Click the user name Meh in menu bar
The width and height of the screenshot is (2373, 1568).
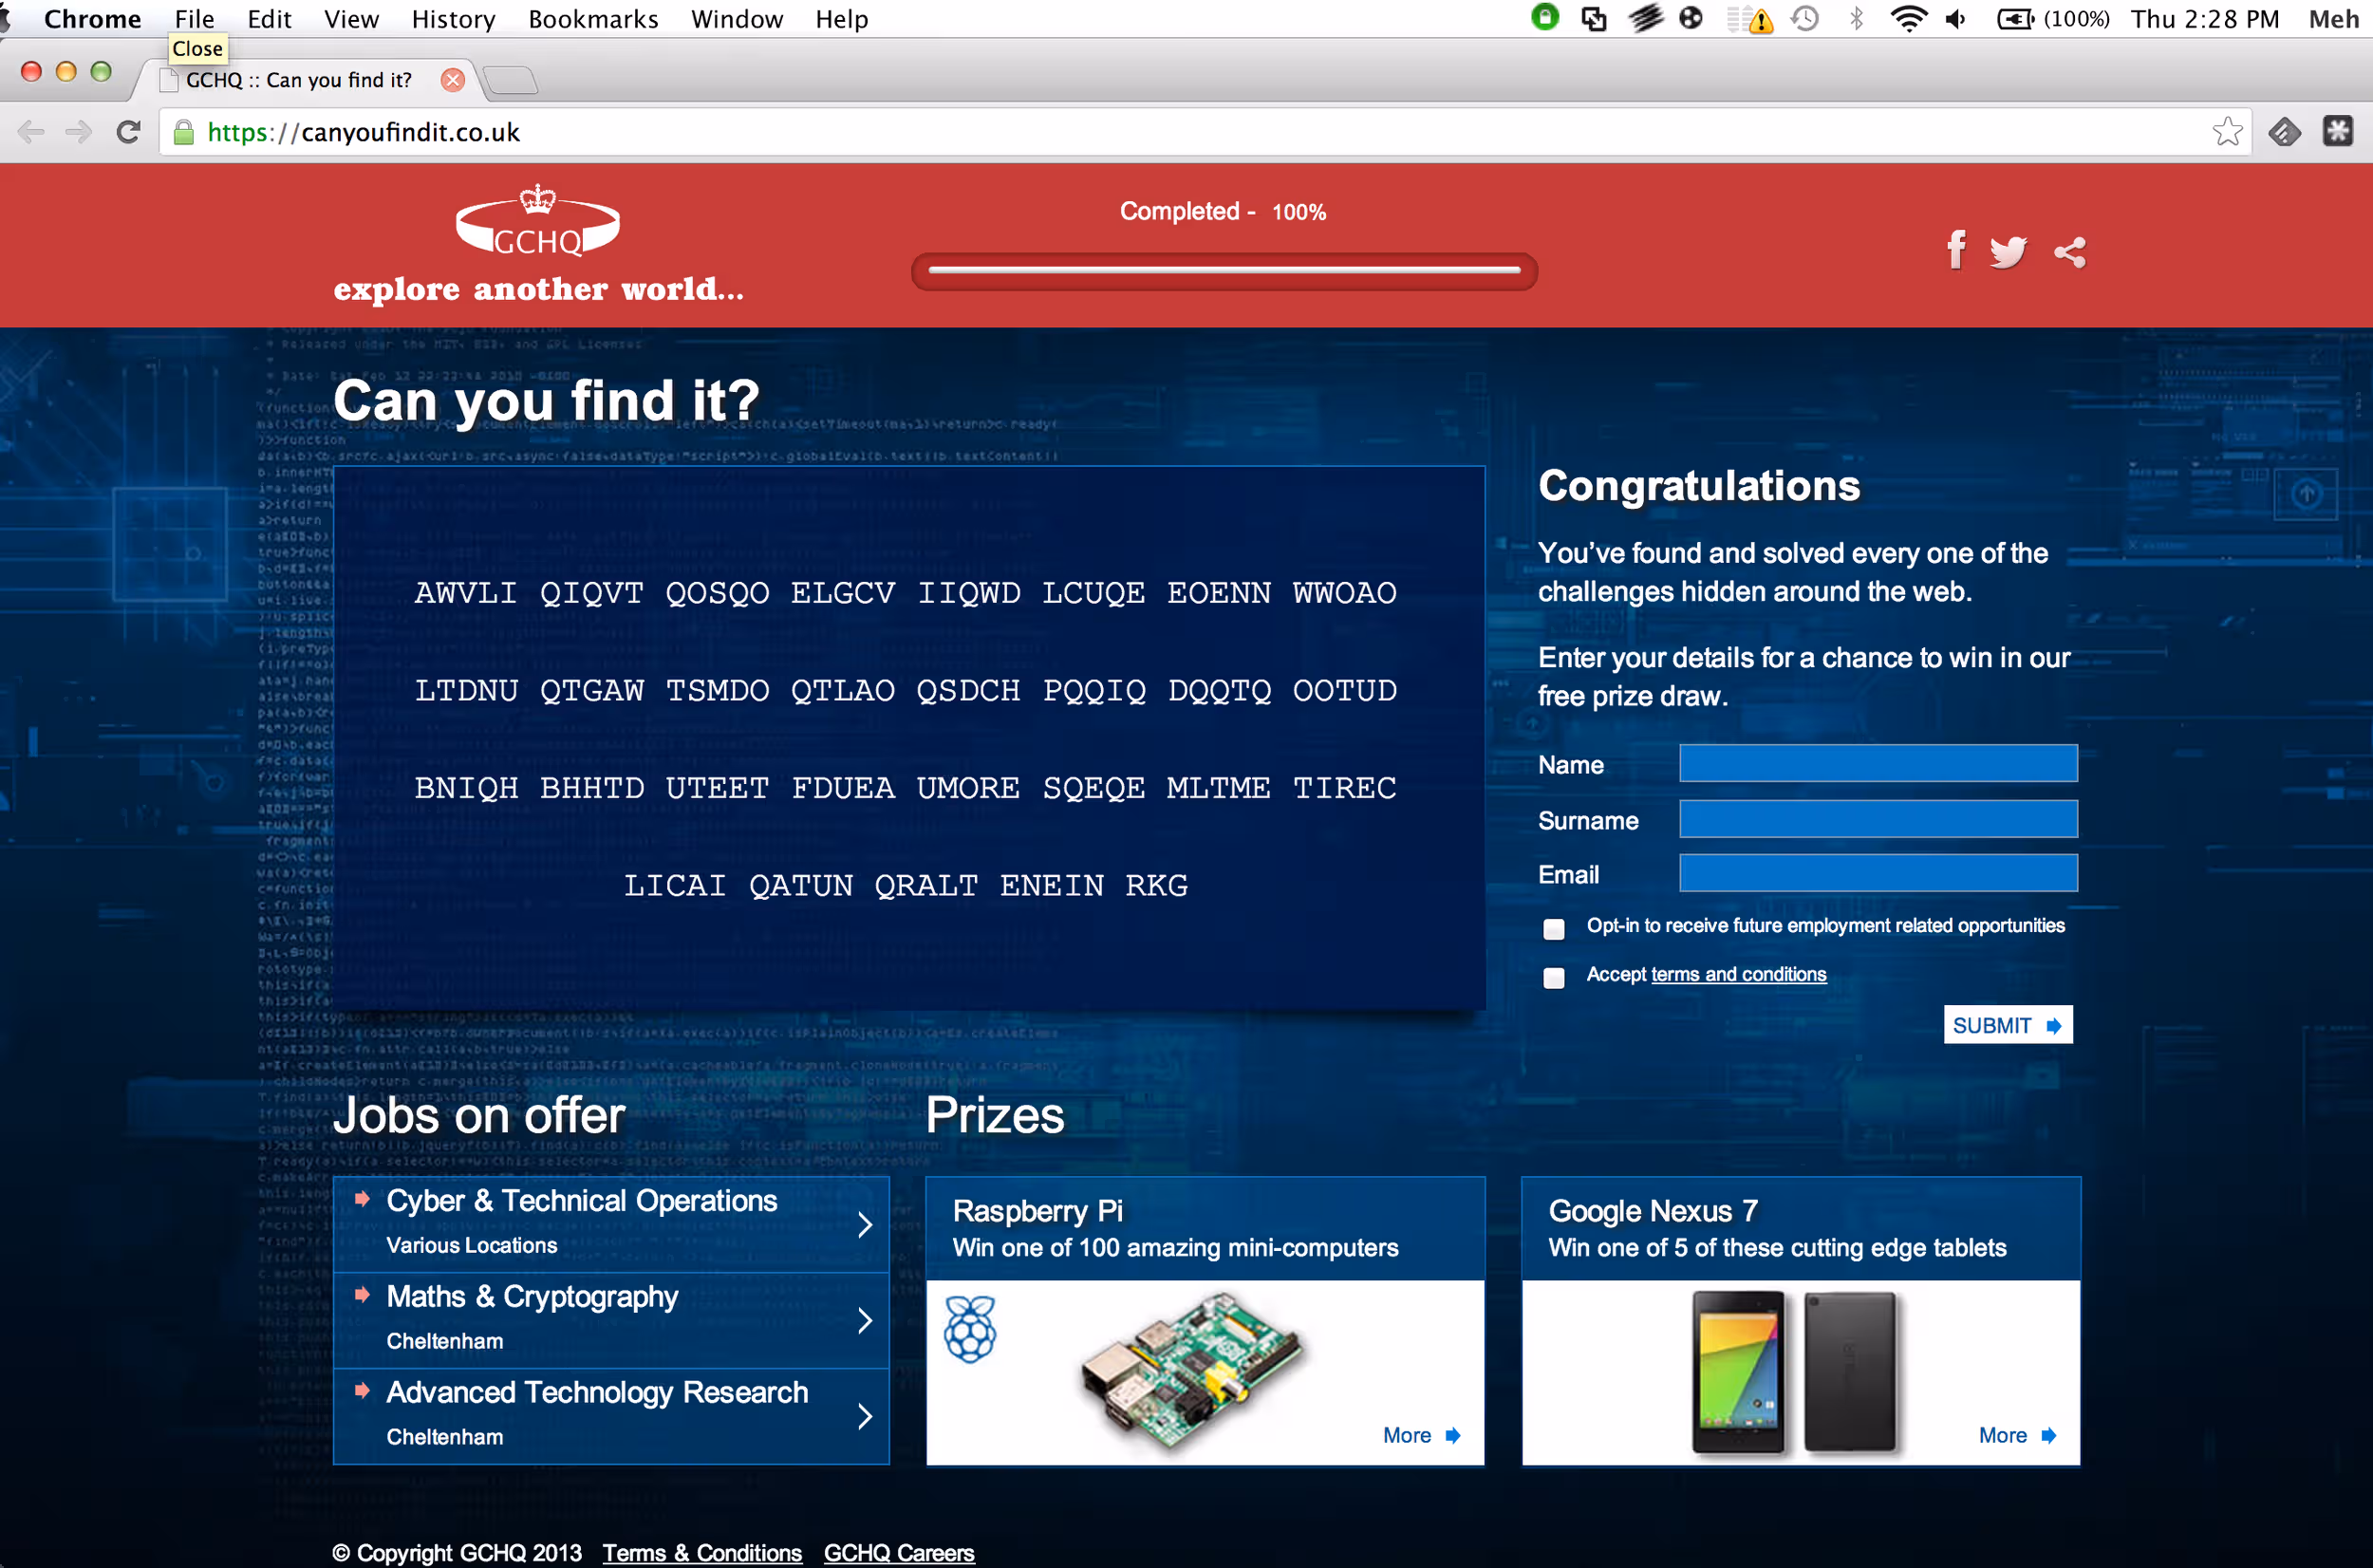point(2334,19)
